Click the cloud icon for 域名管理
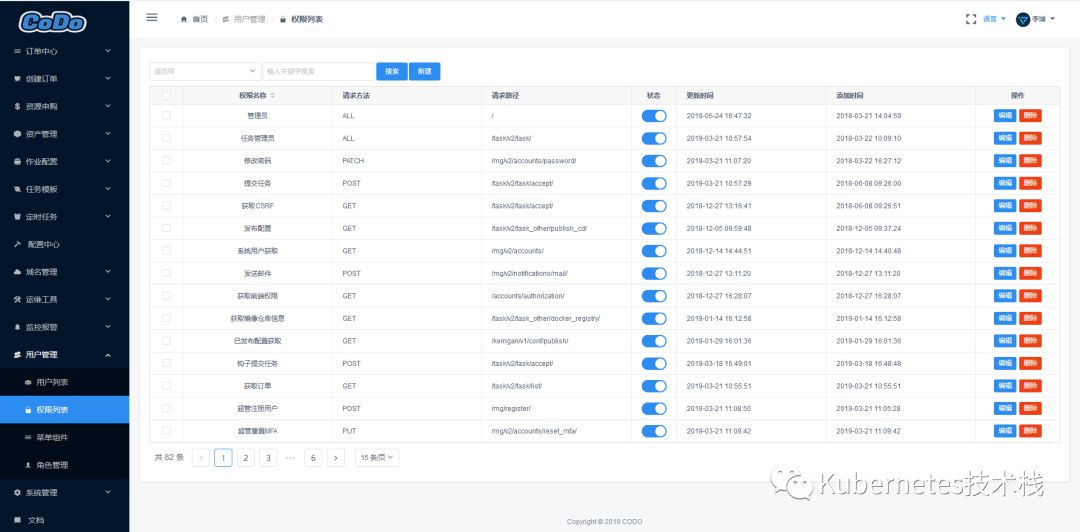Viewport: 1080px width, 532px height. 18,272
